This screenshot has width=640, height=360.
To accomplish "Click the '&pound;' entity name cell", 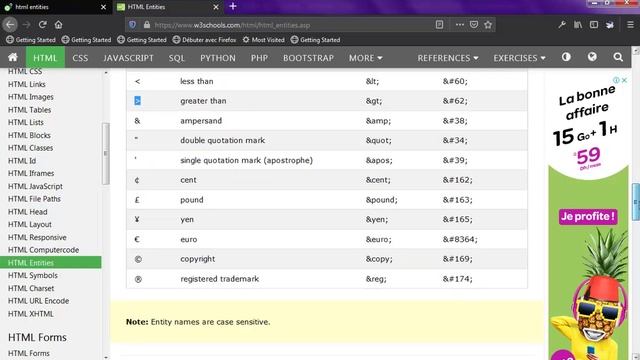I will pyautogui.click(x=382, y=200).
